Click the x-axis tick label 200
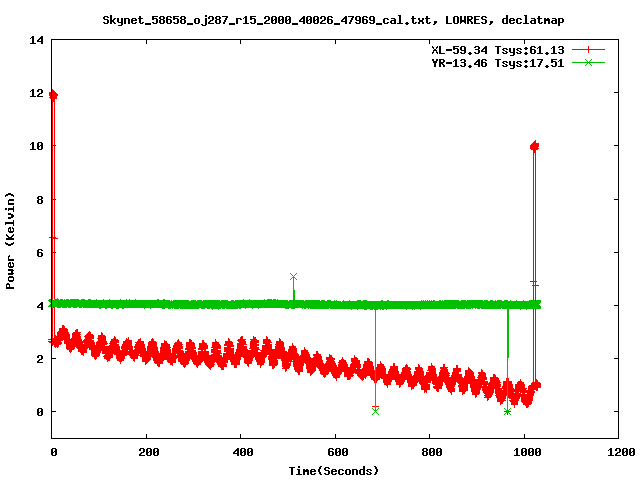 (x=149, y=452)
